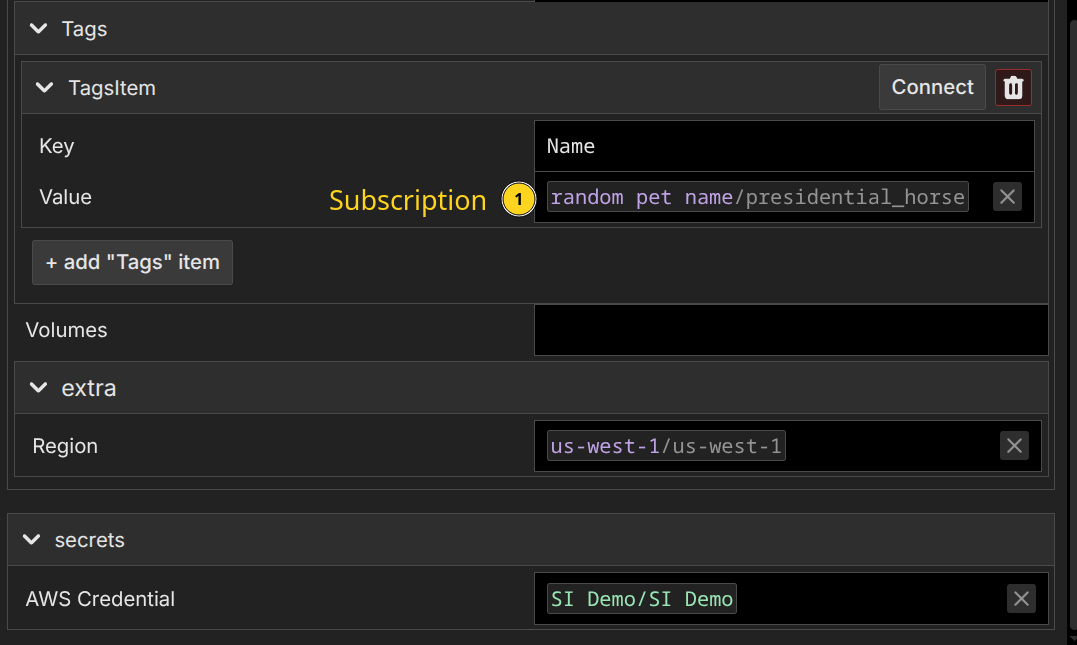
Task: Clear the AWS Credential value
Action: tap(1021, 599)
